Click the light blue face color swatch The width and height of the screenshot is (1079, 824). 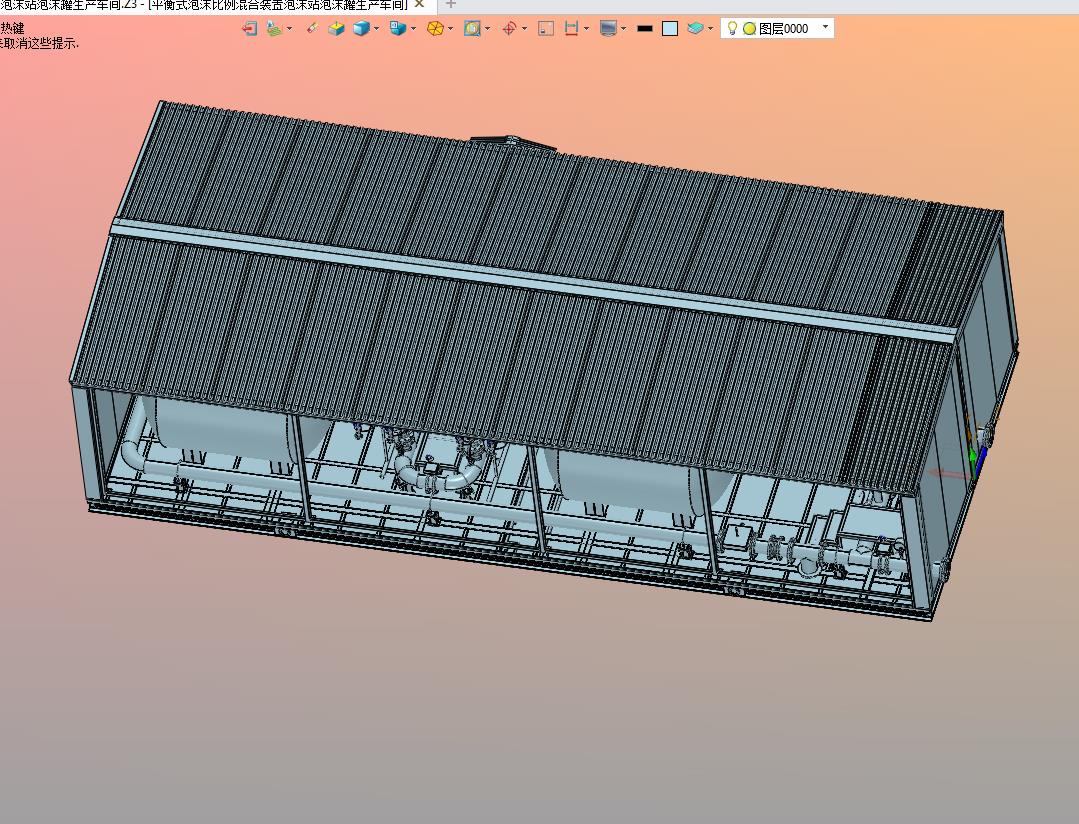coord(670,28)
